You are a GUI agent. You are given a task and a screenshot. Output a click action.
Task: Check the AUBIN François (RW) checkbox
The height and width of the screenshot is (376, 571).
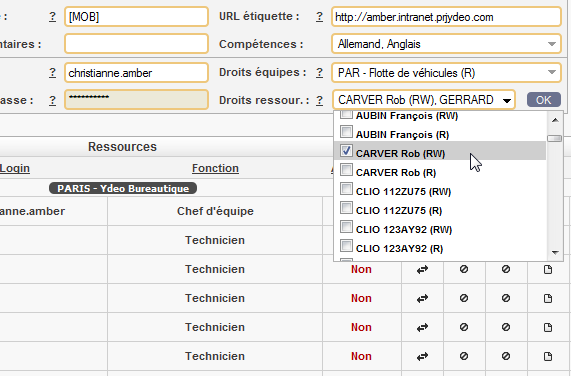[x=346, y=115]
